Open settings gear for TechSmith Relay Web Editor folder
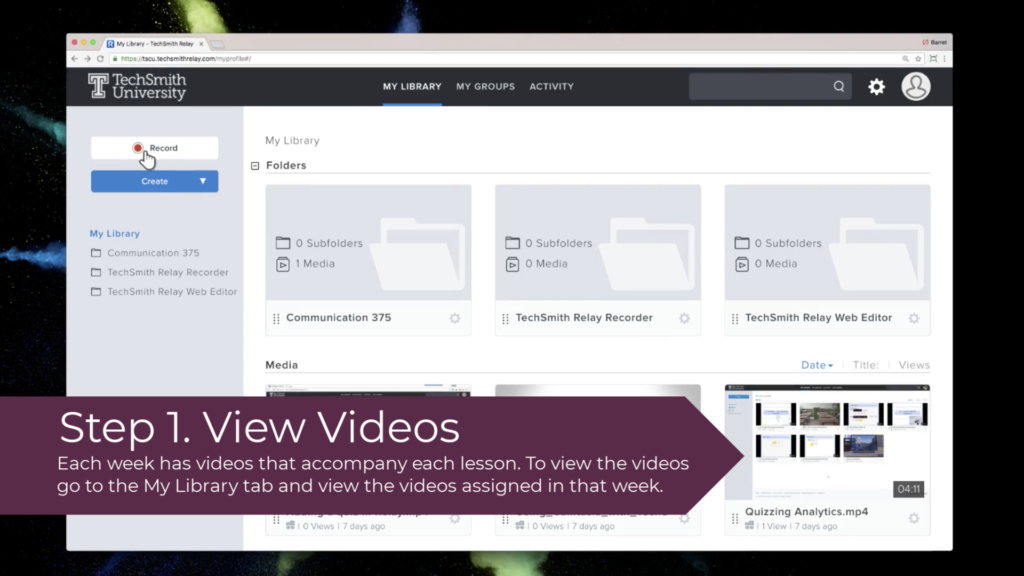Screen dimensions: 1024x576 (x=914, y=318)
